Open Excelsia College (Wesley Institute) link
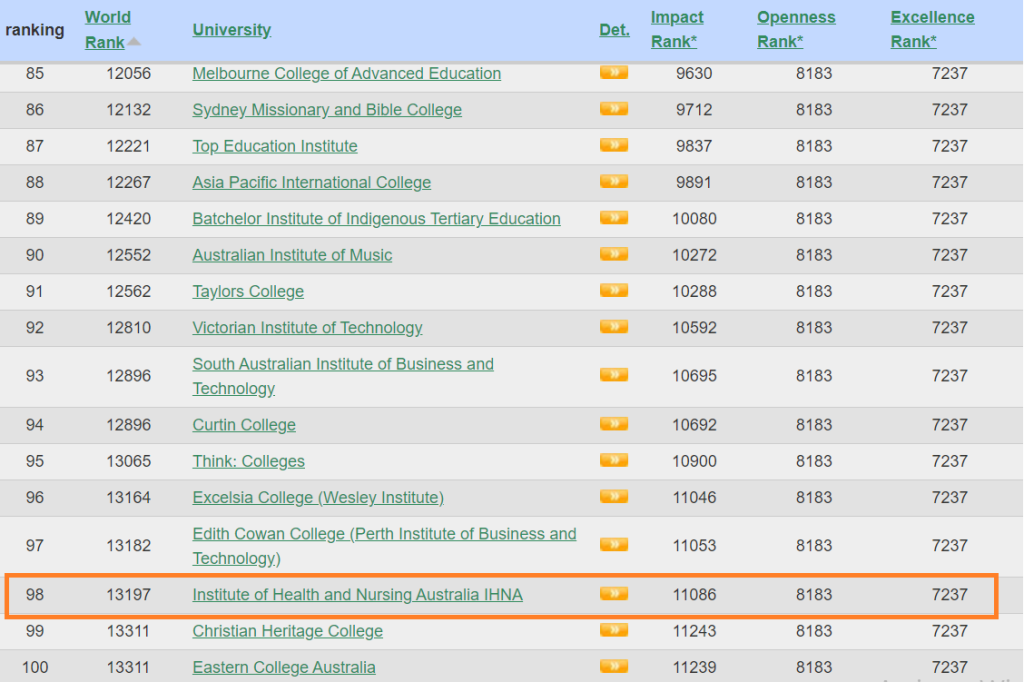Image resolution: width=1024 pixels, height=682 pixels. 317,498
